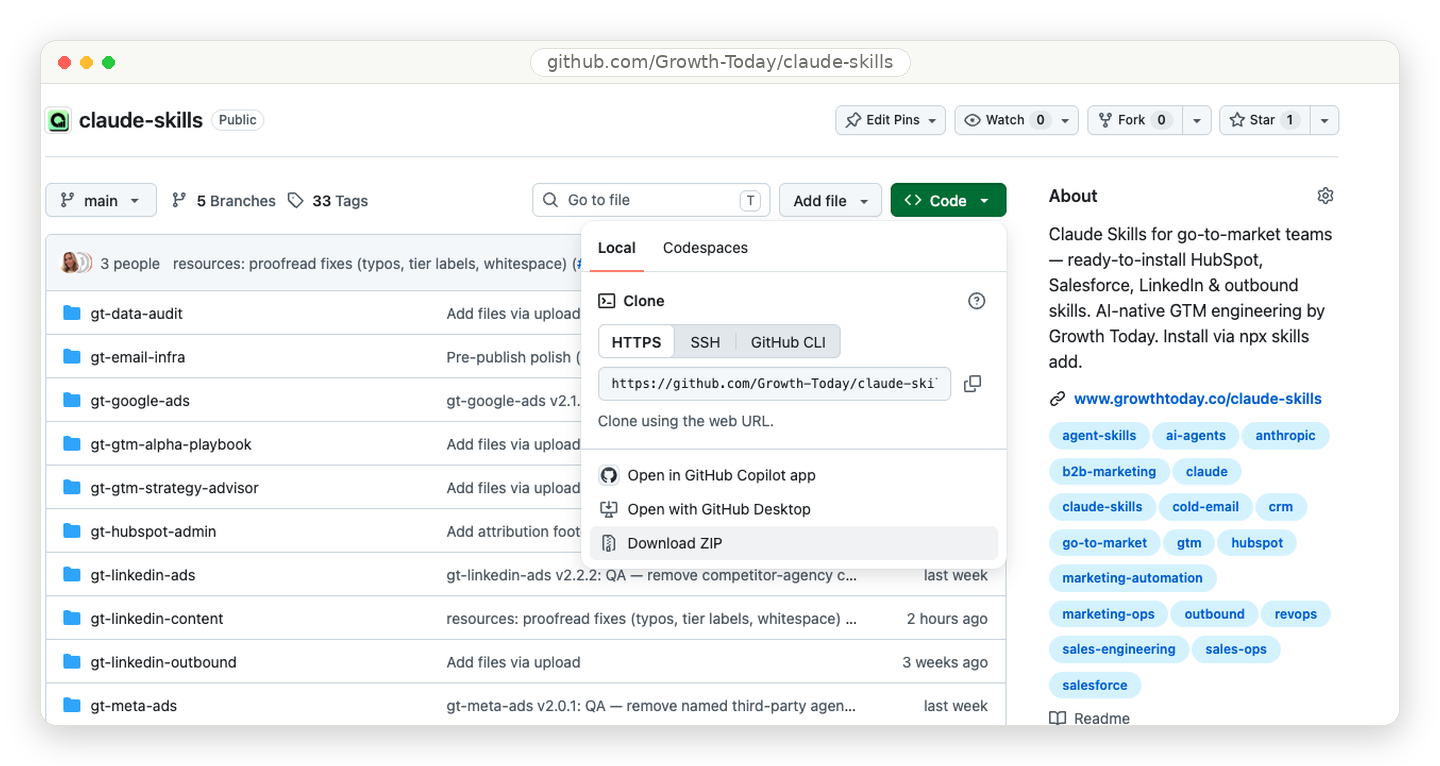Screen dimensions: 1440x766
Task: Star the repository
Action: point(1263,120)
